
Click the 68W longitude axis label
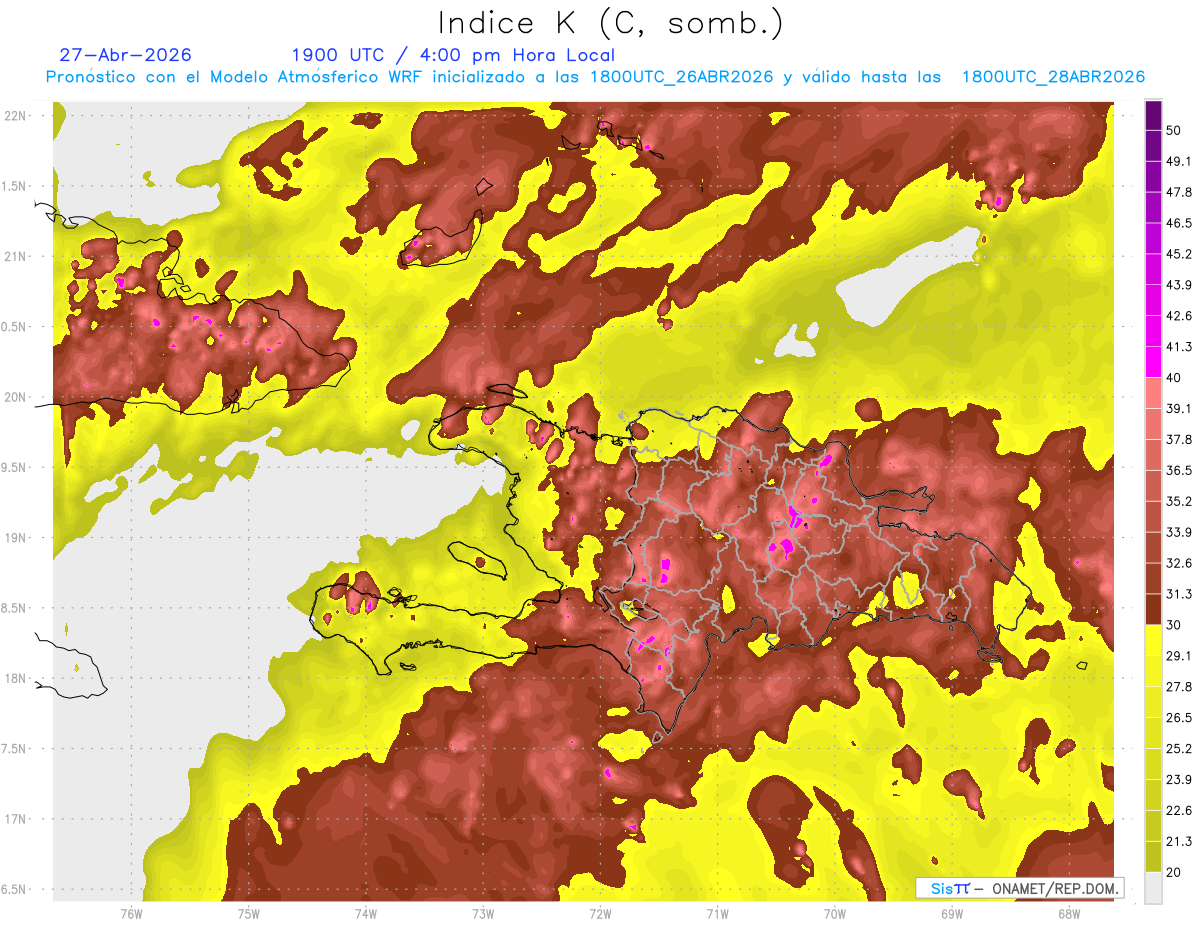(x=1068, y=913)
